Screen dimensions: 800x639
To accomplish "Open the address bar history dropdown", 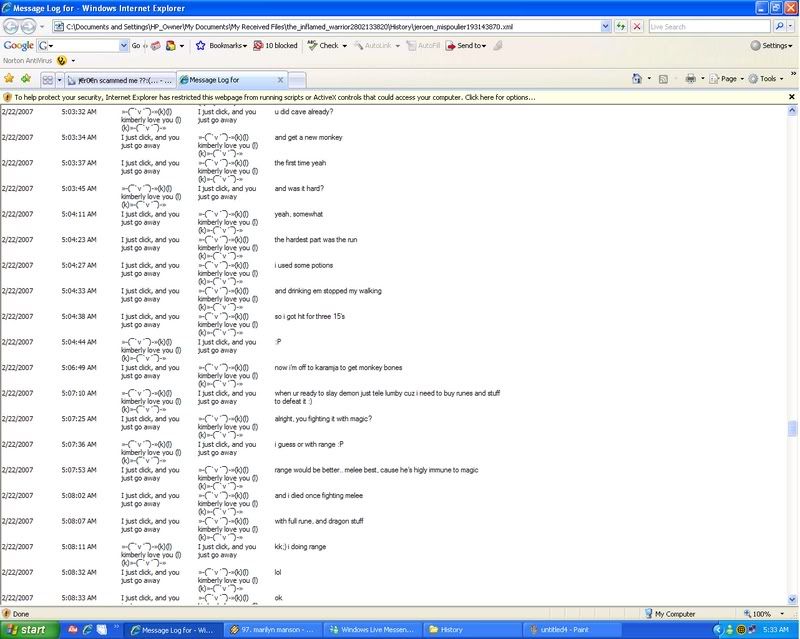I will 606,27.
